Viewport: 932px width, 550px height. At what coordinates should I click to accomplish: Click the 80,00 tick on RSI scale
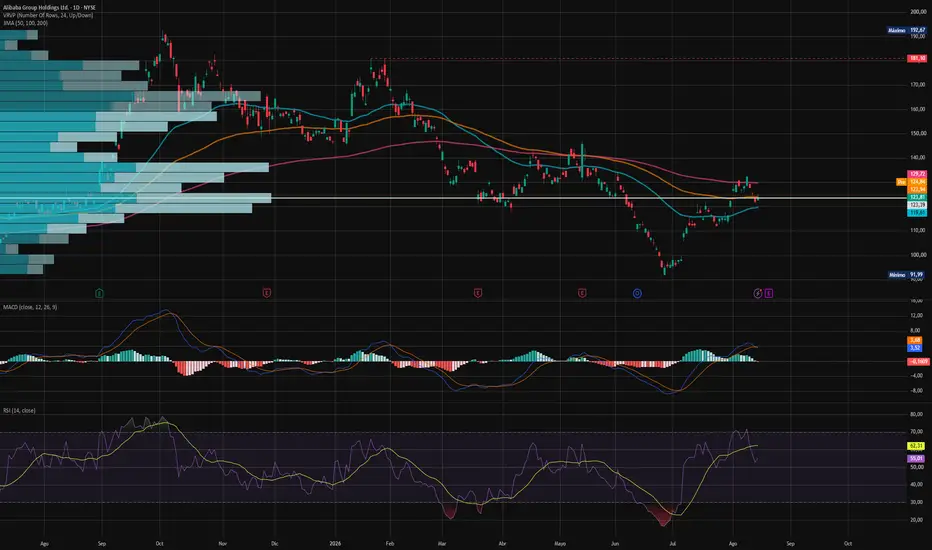click(x=916, y=414)
